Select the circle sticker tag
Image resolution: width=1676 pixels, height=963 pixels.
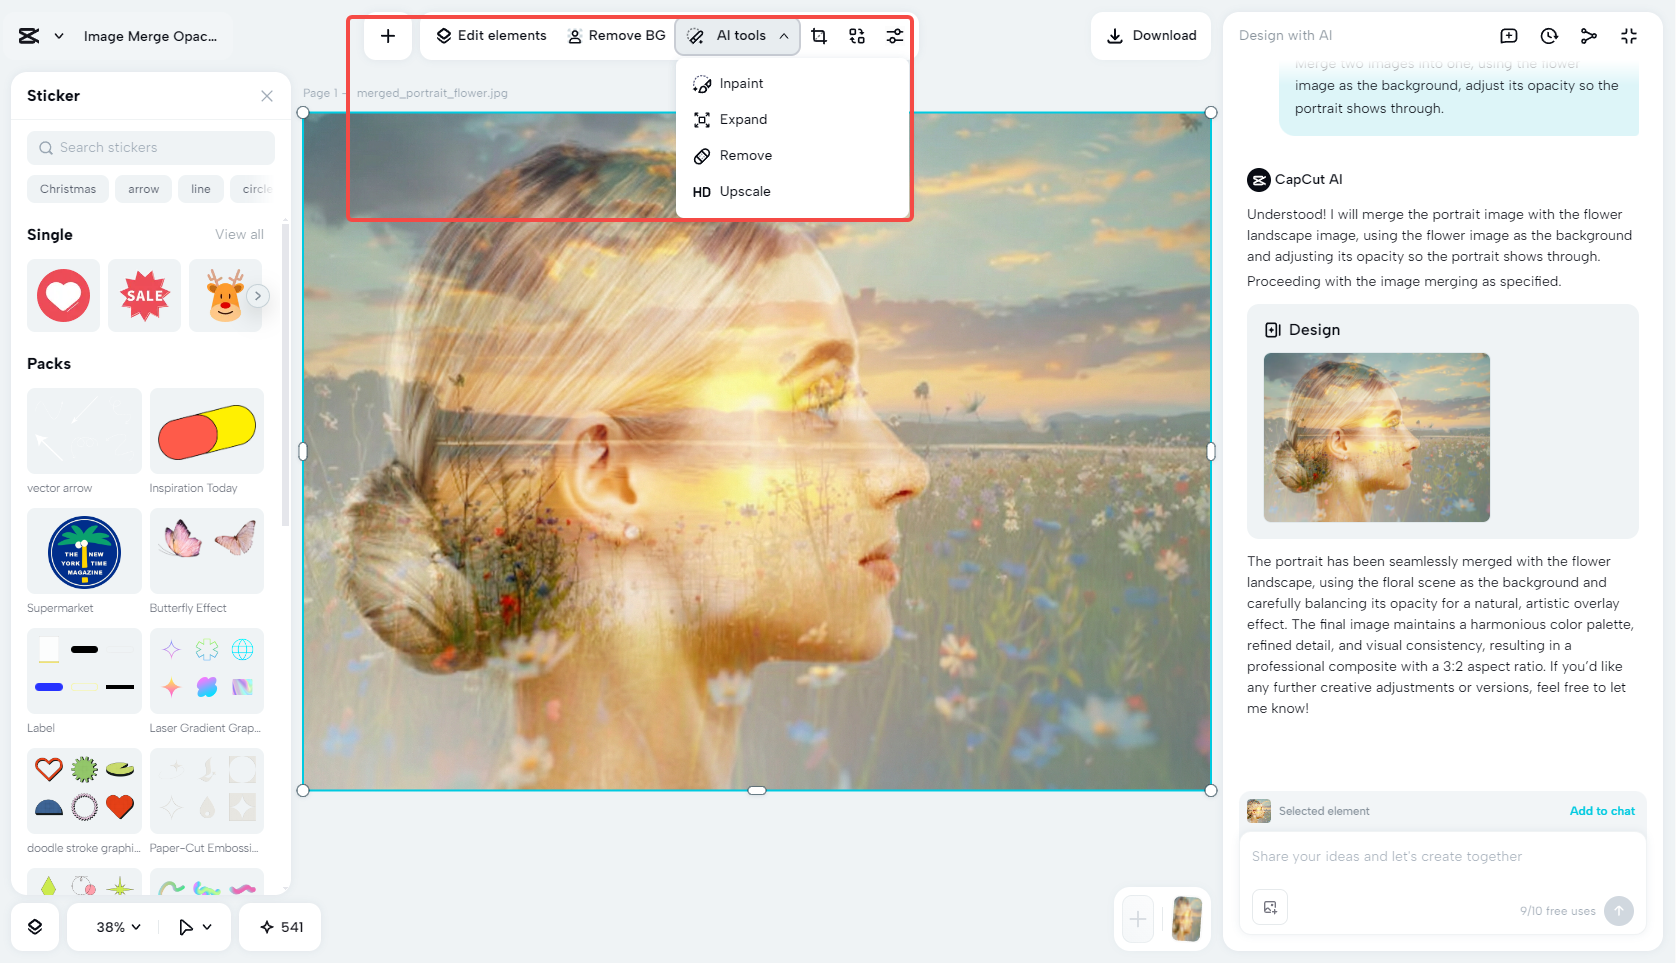coord(256,189)
